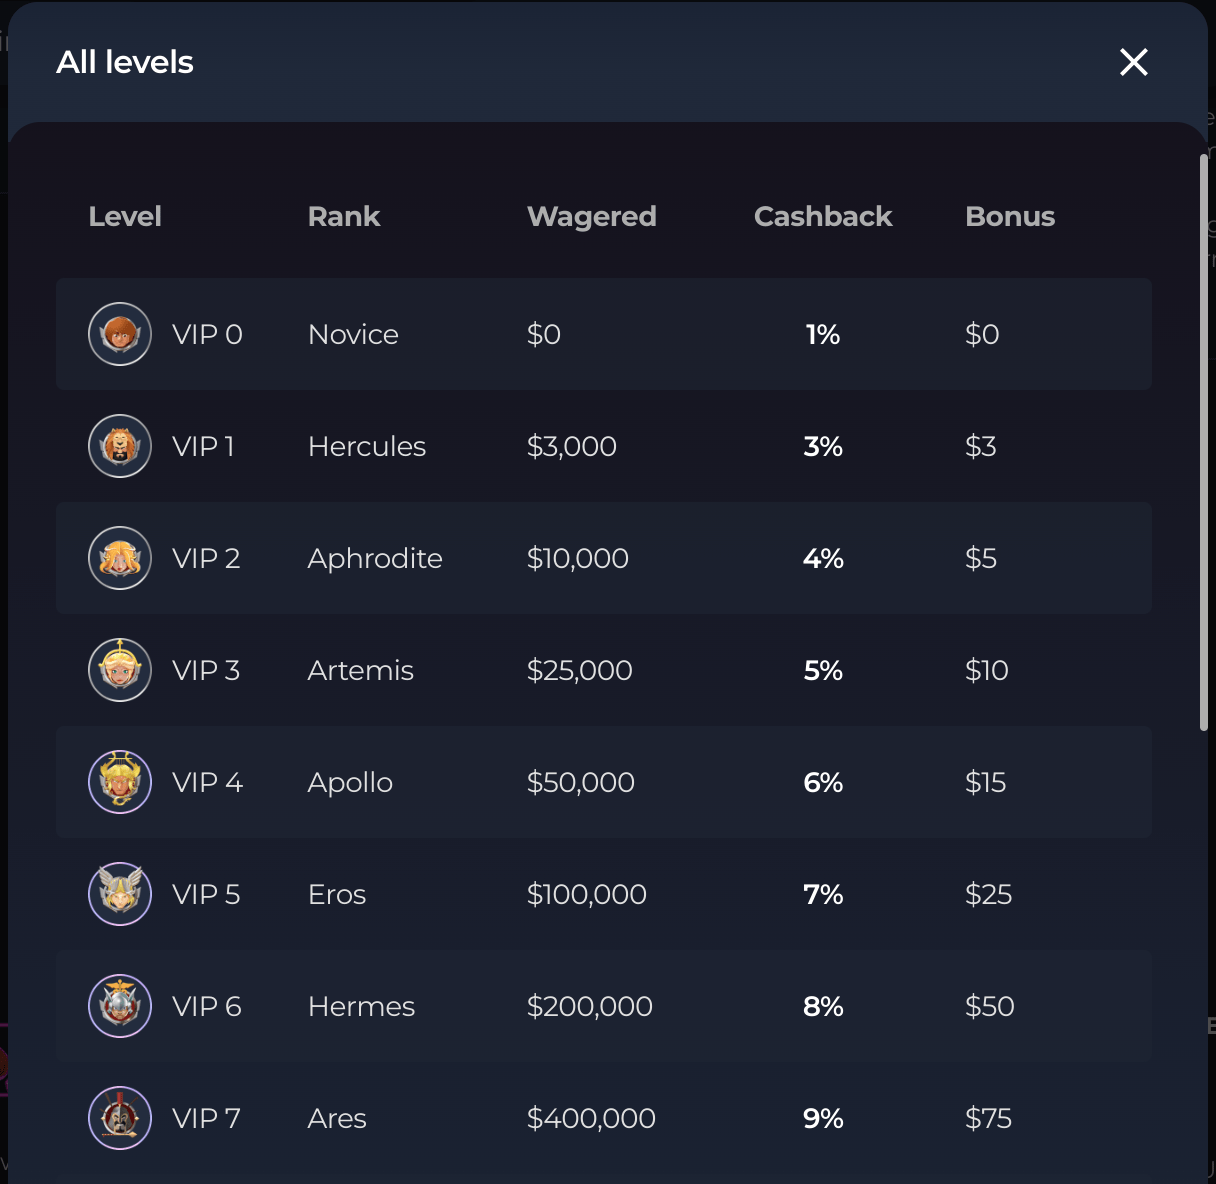The image size is (1216, 1184).
Task: Close the All levels dialog
Action: 1134,62
